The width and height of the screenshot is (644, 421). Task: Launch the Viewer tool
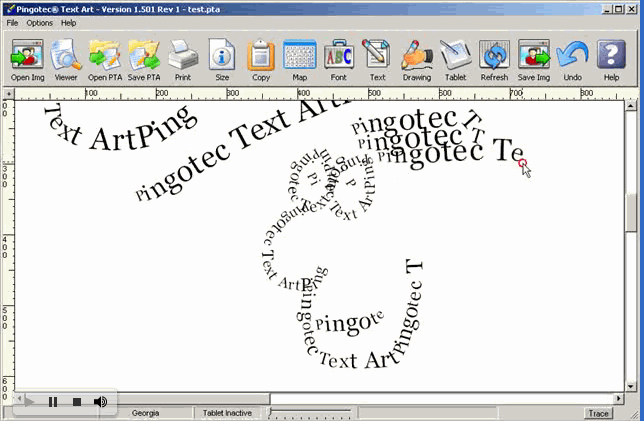66,60
